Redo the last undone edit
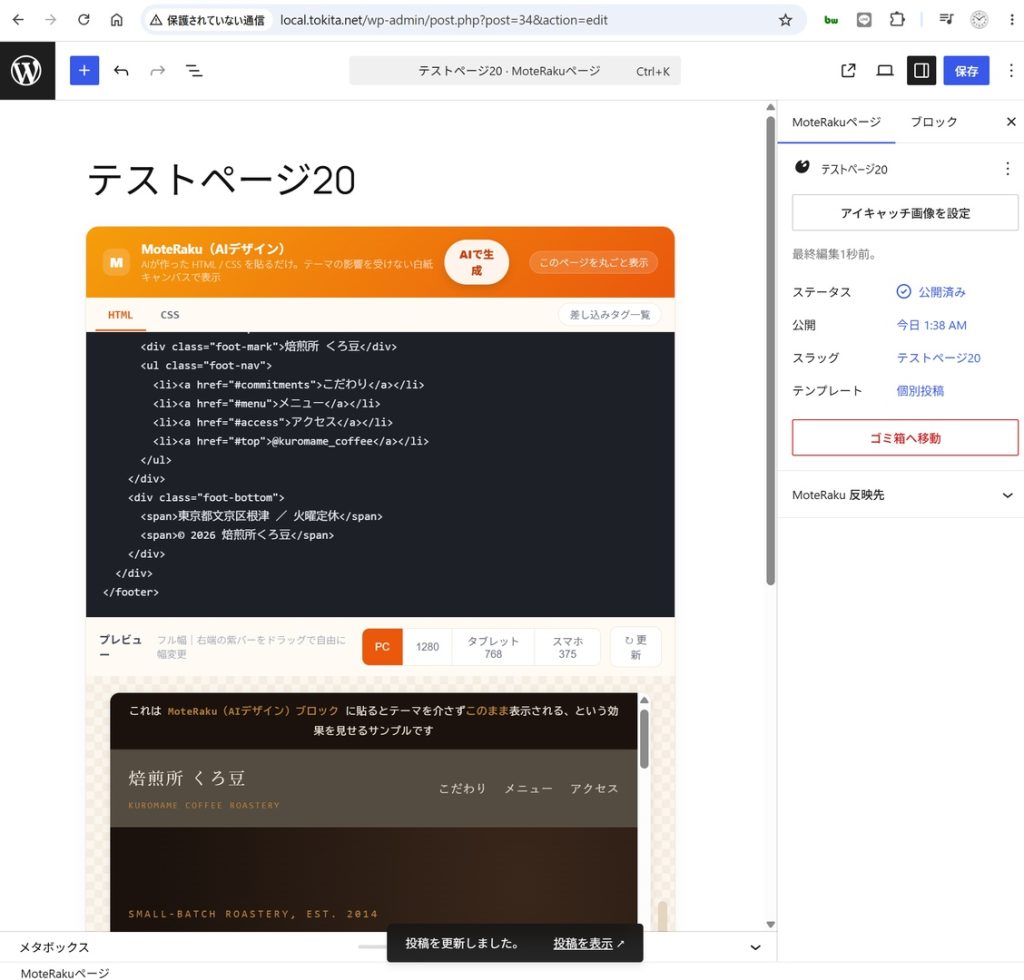This screenshot has width=1024, height=980. point(157,71)
